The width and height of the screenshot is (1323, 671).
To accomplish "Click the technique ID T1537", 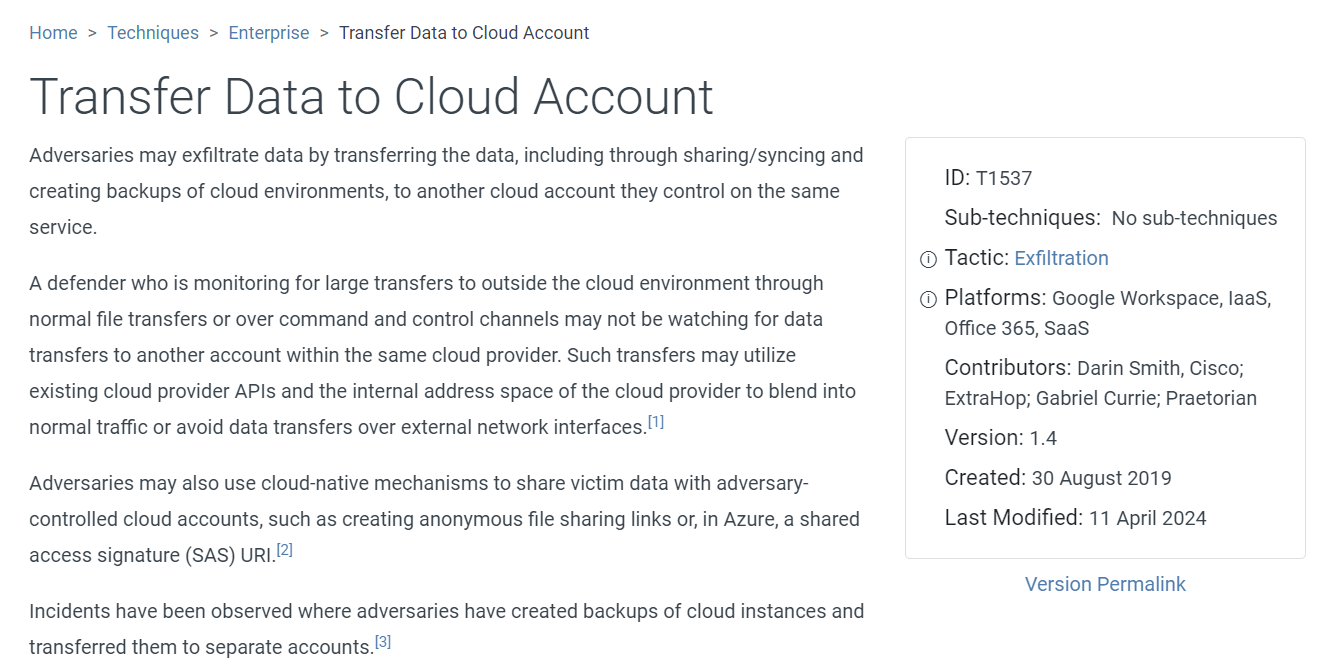I will point(1003,179).
